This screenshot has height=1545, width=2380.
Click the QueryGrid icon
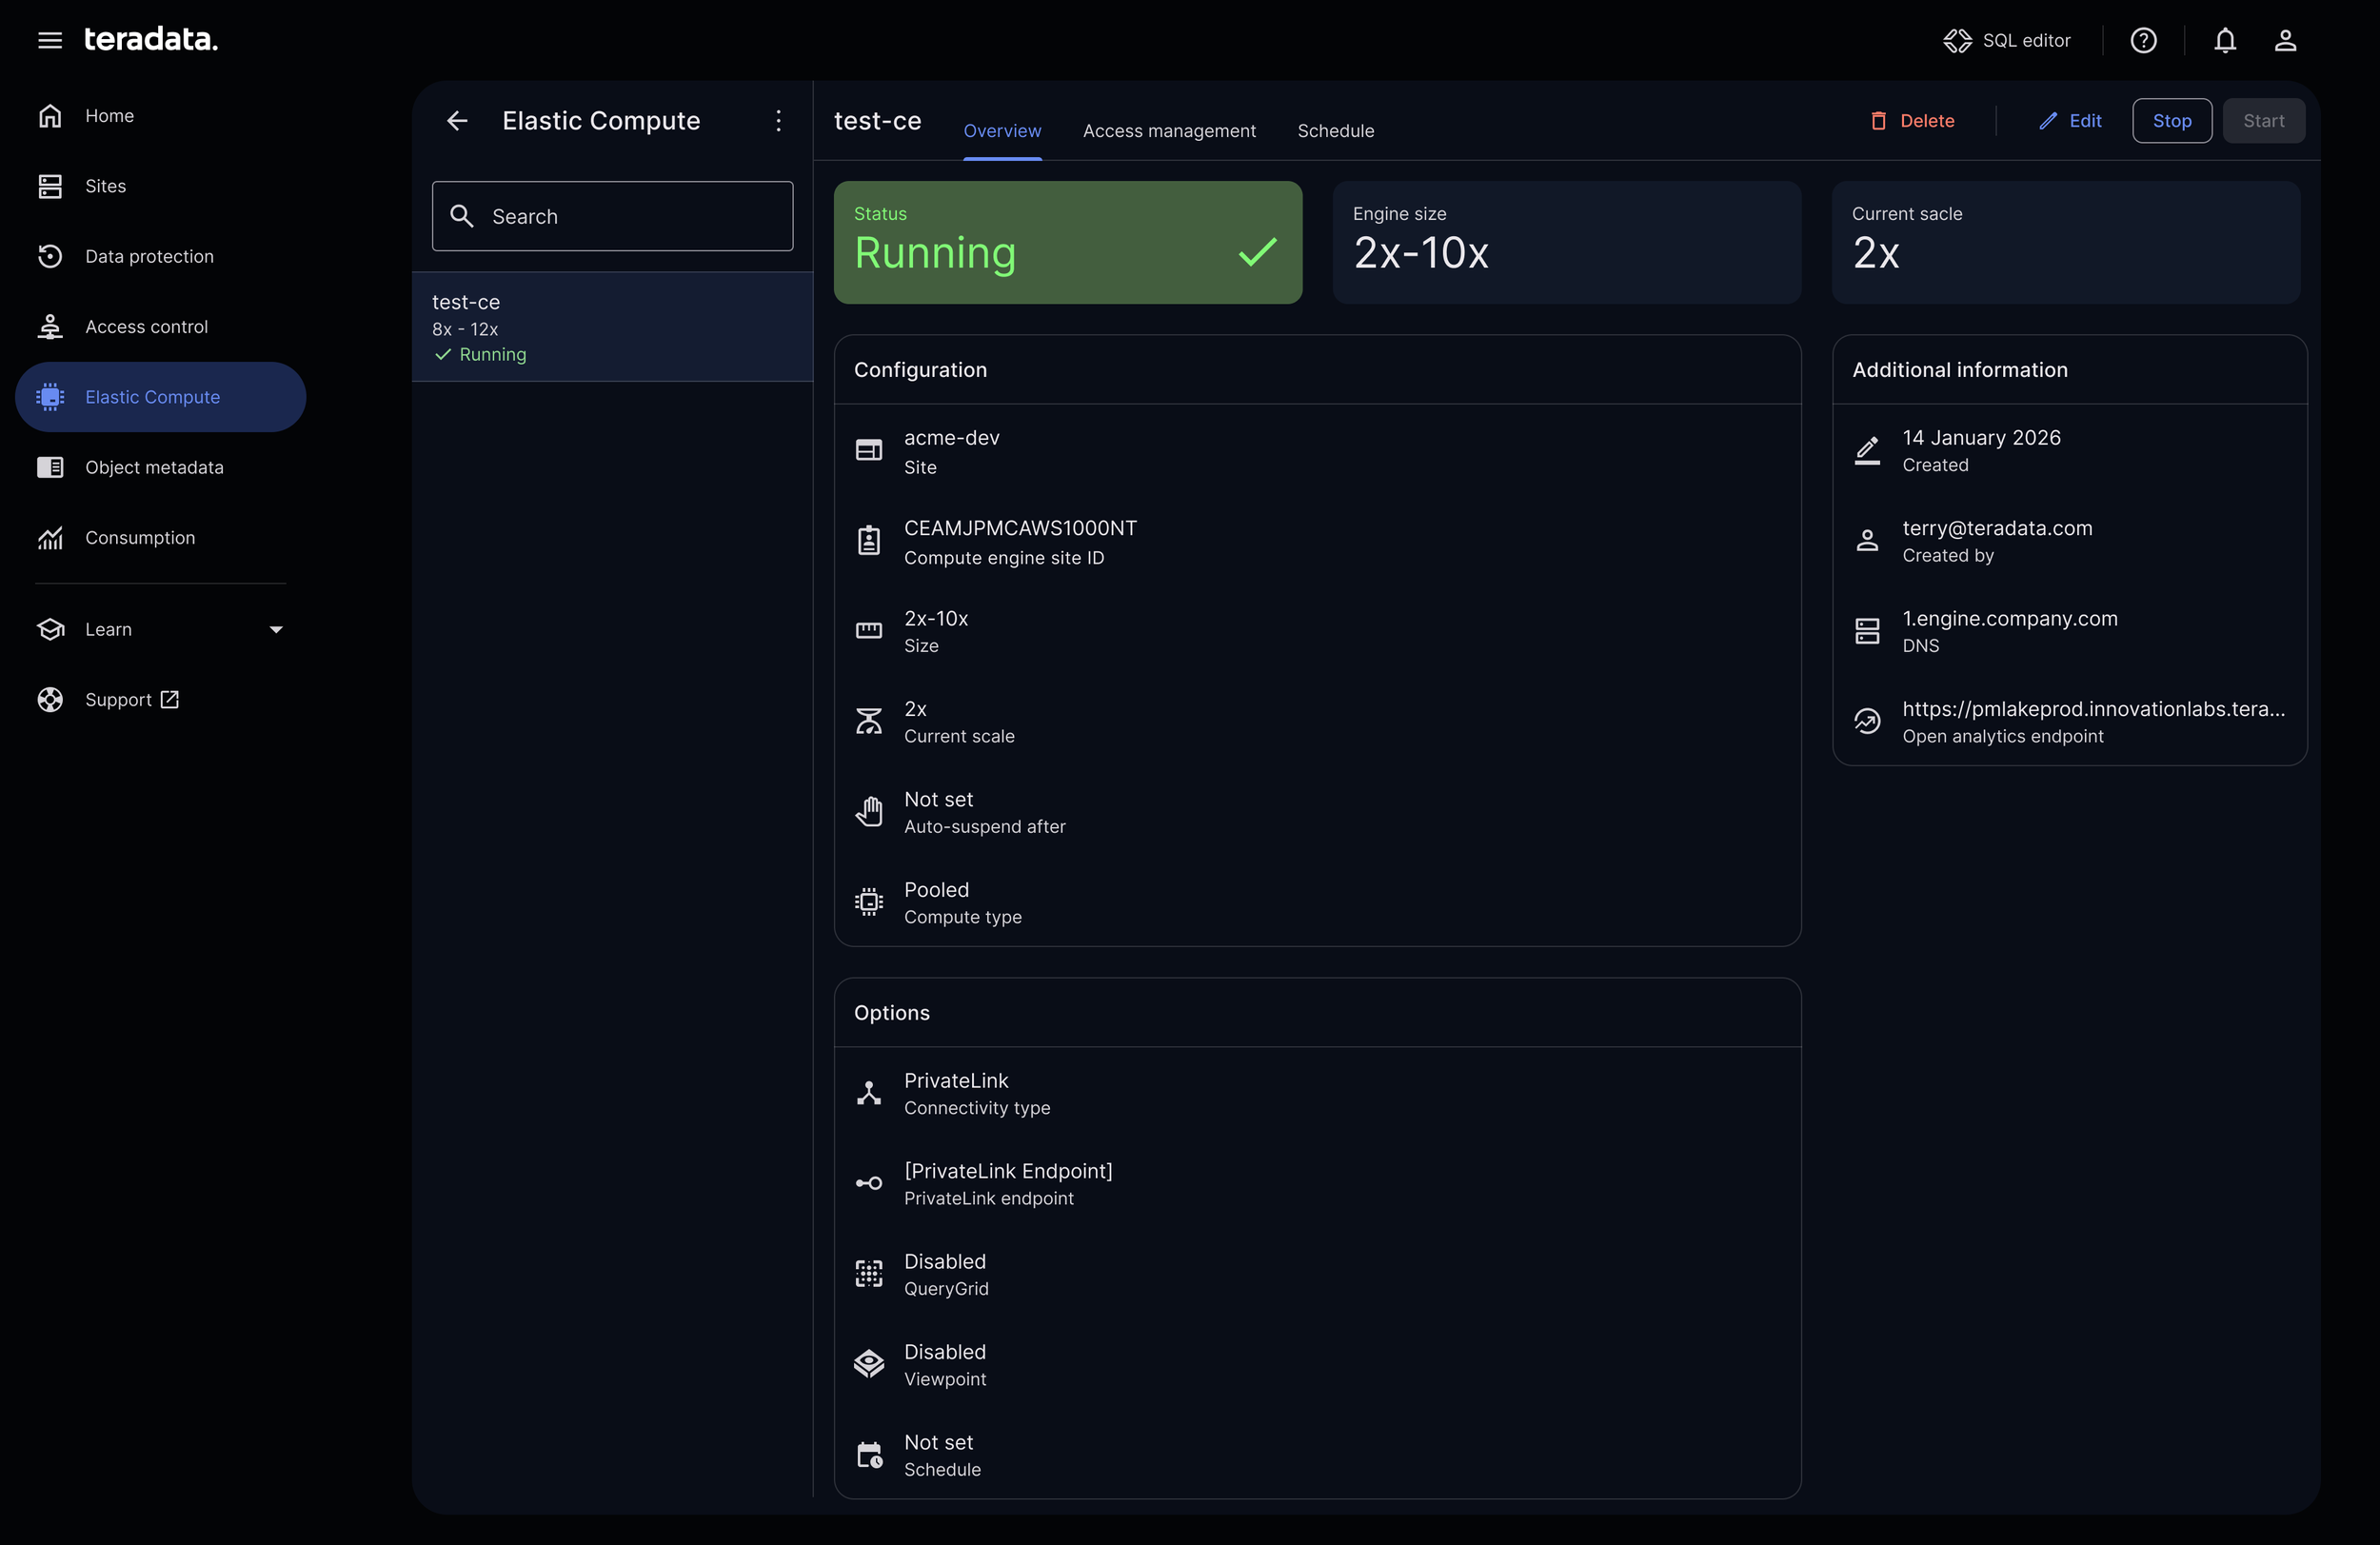tap(869, 1274)
